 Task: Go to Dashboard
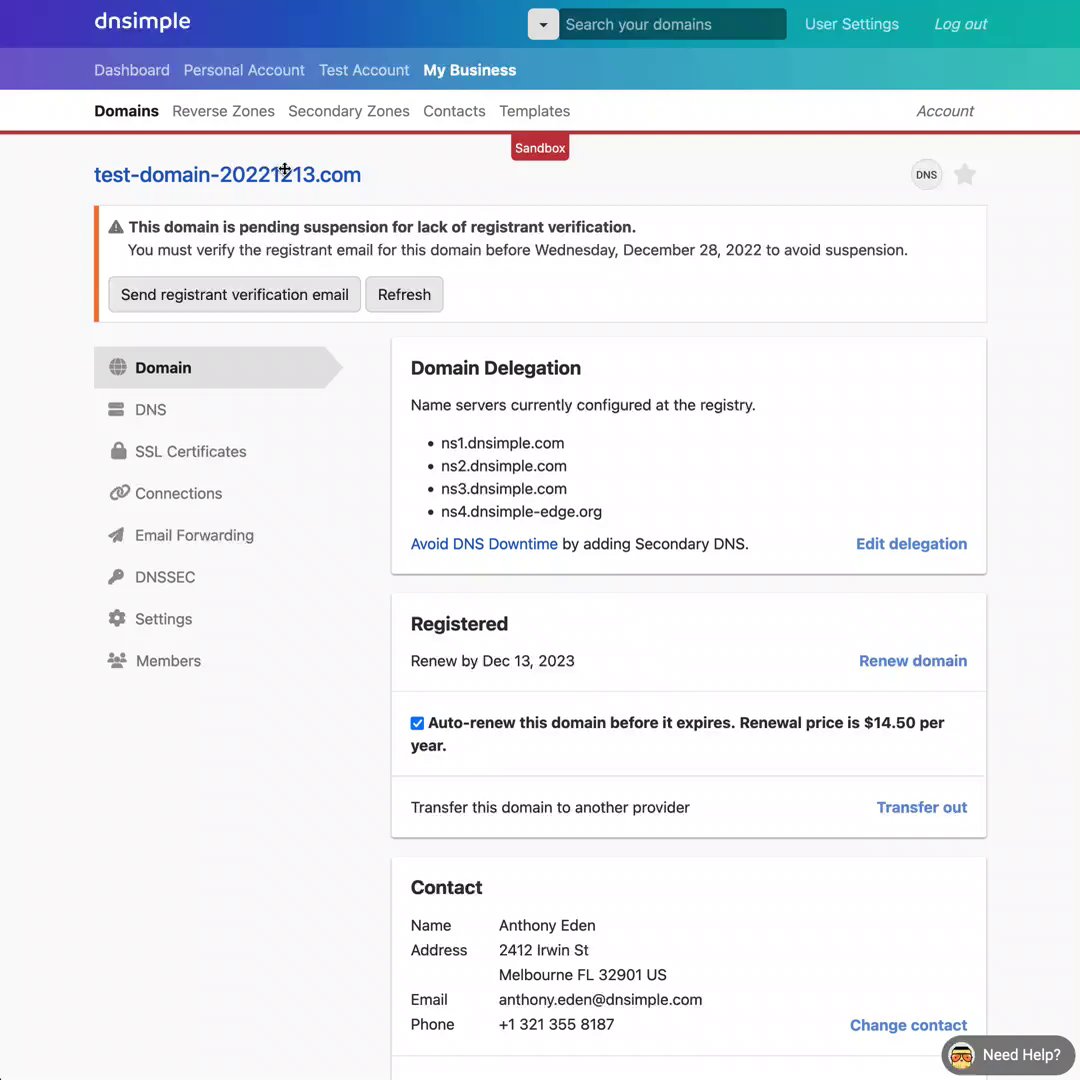click(x=132, y=70)
